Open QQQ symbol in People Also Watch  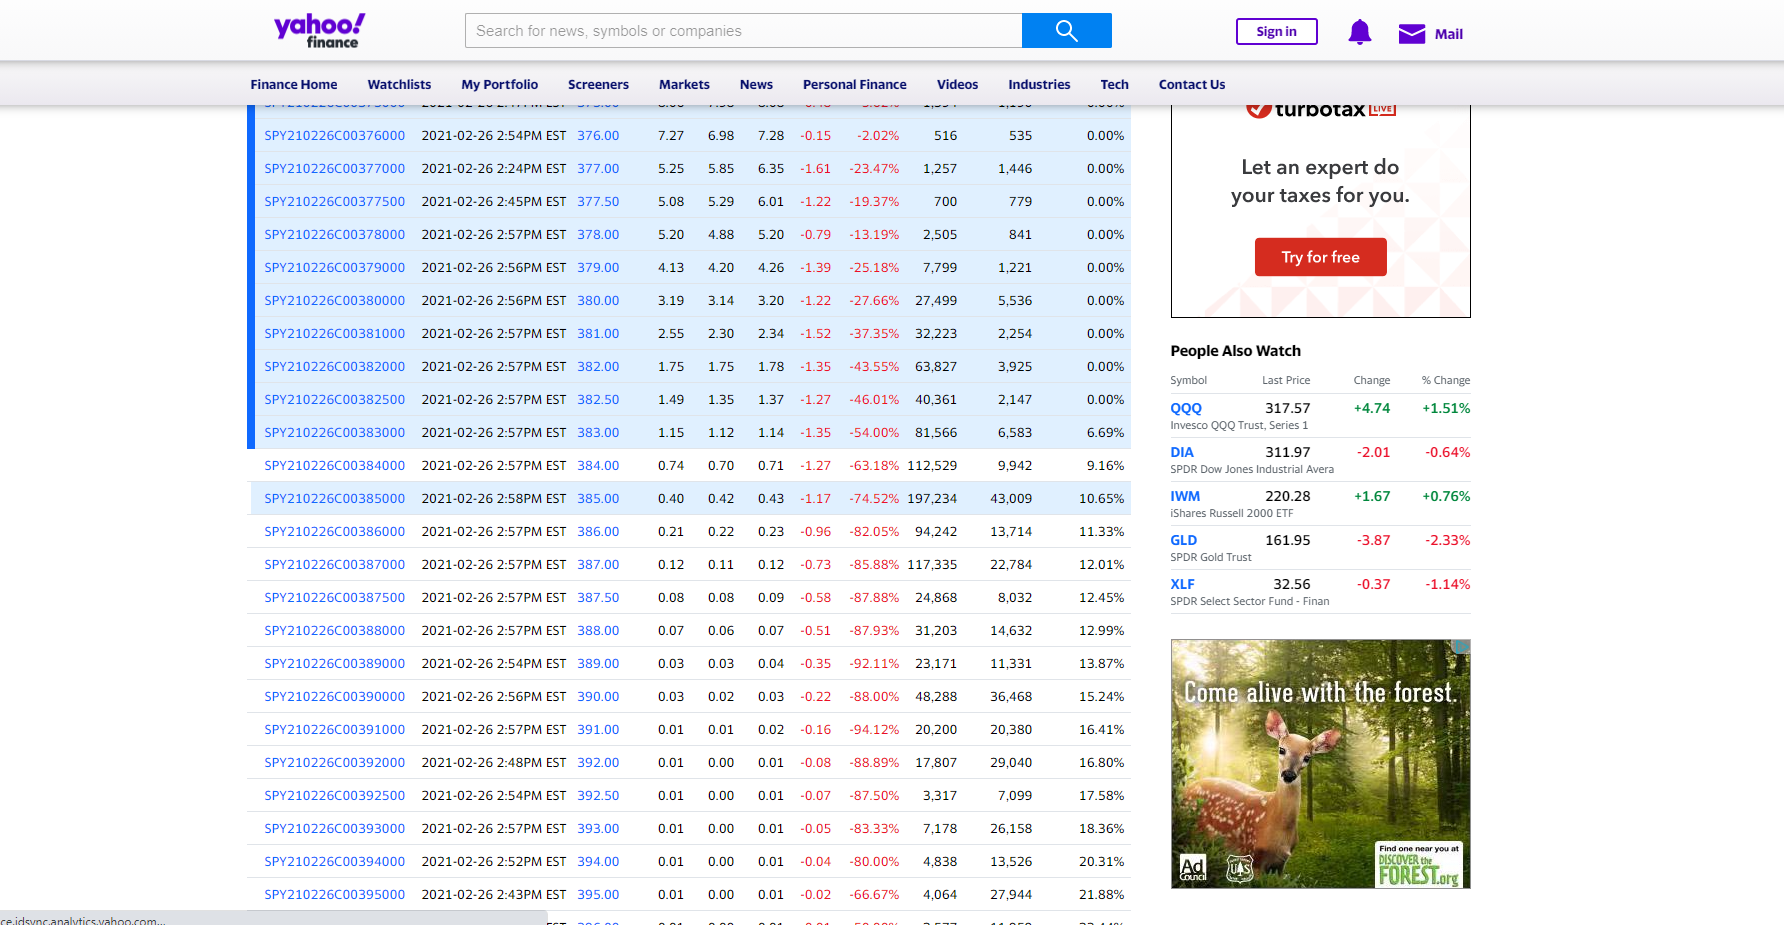(1186, 408)
